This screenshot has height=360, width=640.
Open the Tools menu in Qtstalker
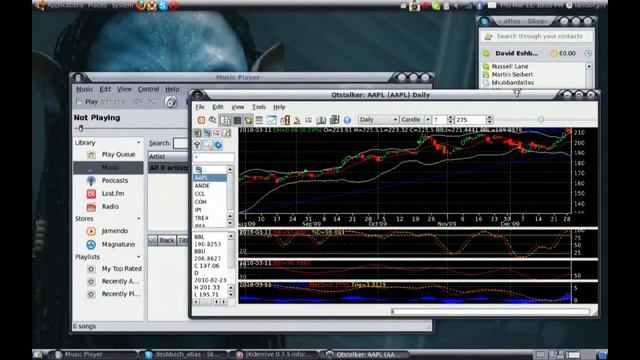click(x=259, y=107)
